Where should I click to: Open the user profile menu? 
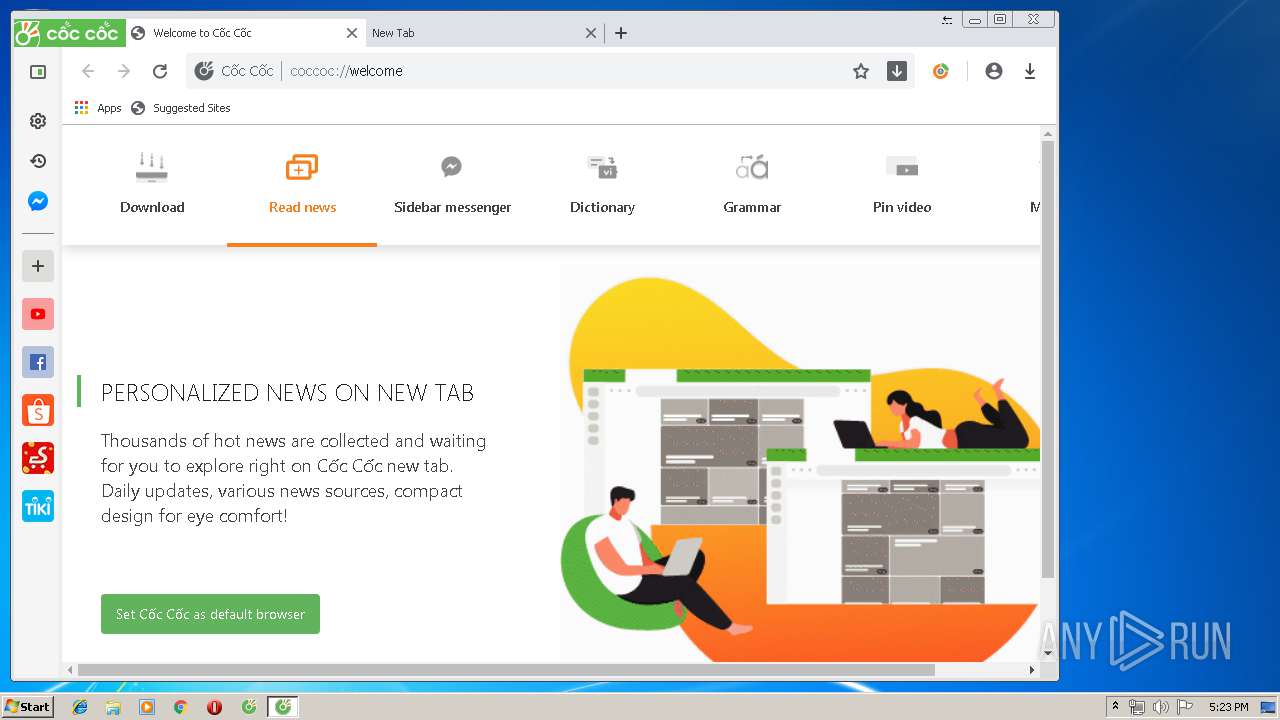point(994,71)
